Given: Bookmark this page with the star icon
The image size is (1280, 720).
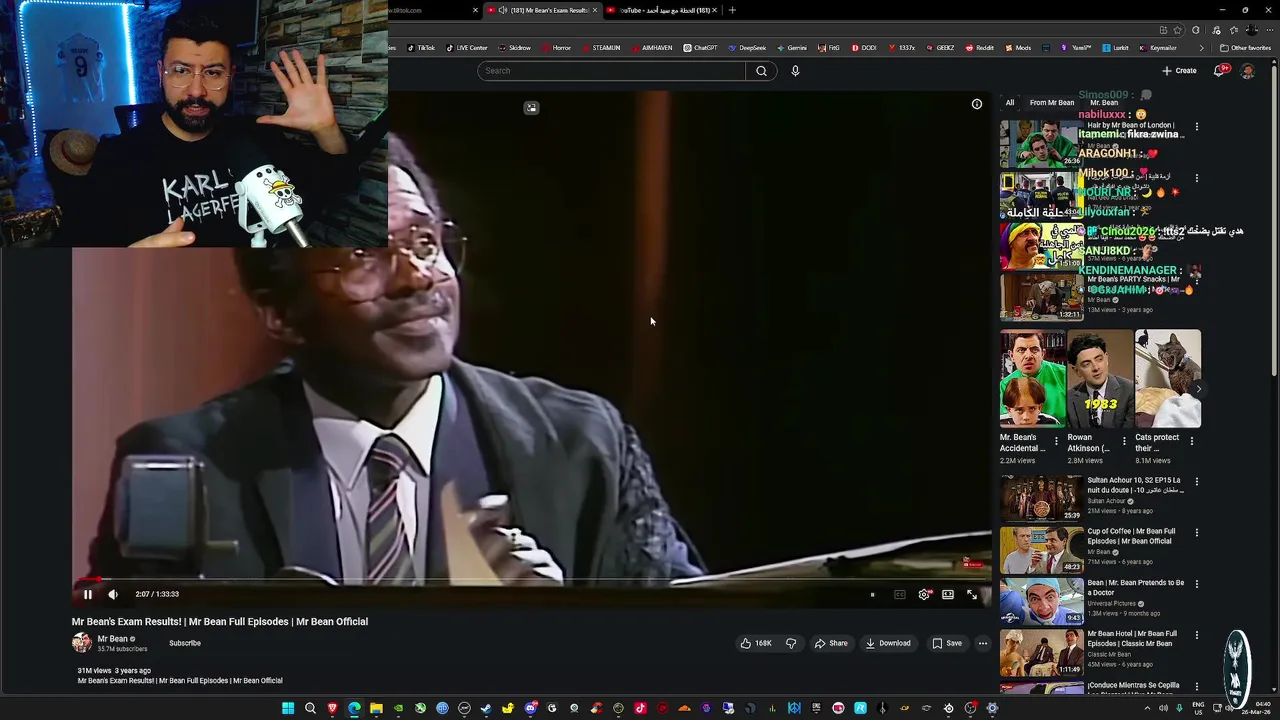Looking at the screenshot, I should [x=1178, y=30].
